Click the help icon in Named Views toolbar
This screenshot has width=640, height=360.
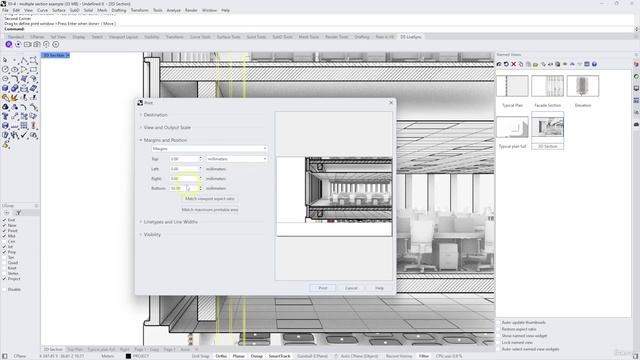(x=594, y=64)
